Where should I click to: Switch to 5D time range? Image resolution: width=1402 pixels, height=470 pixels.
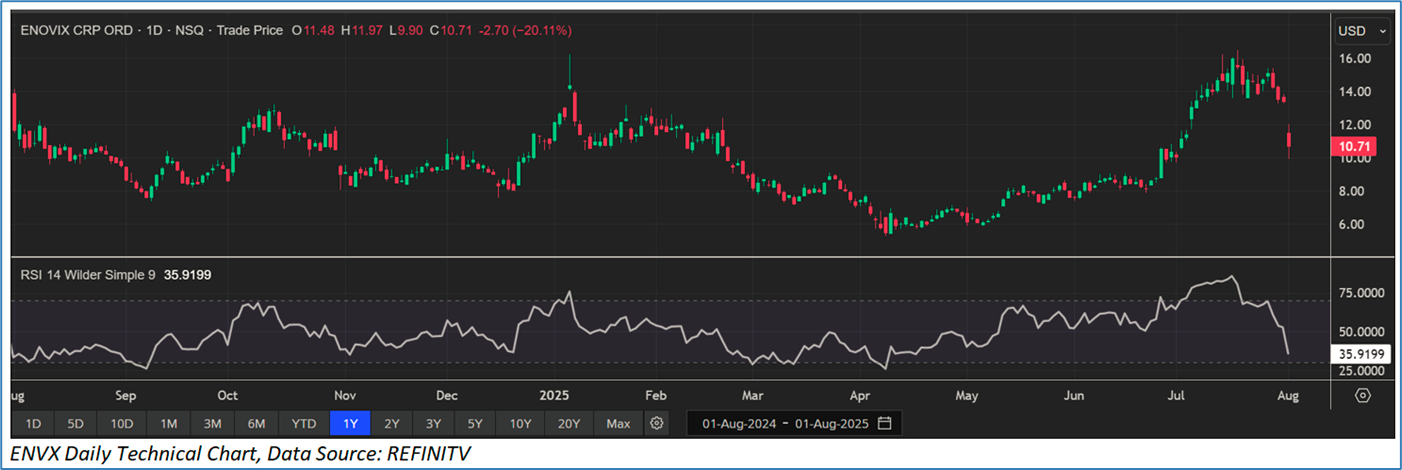76,424
